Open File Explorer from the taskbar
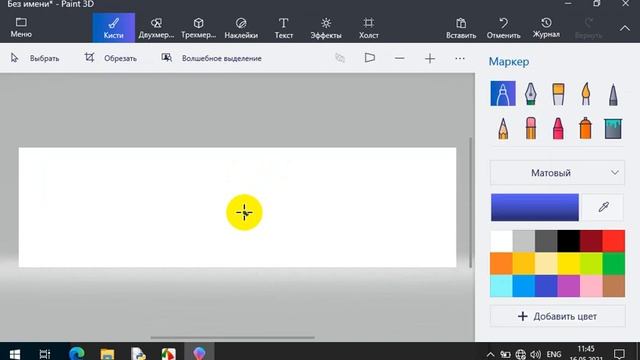The width and height of the screenshot is (640, 360). (x=107, y=353)
